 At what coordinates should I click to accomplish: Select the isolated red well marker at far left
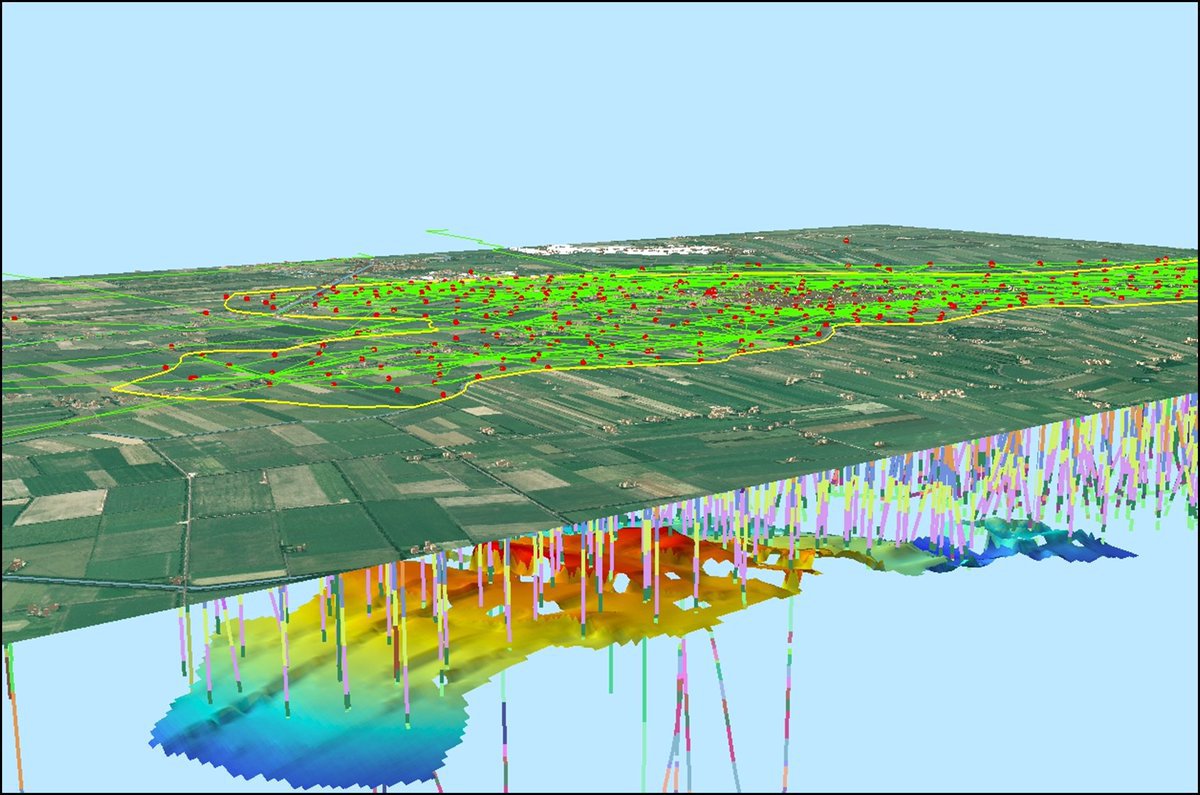click(x=14, y=317)
